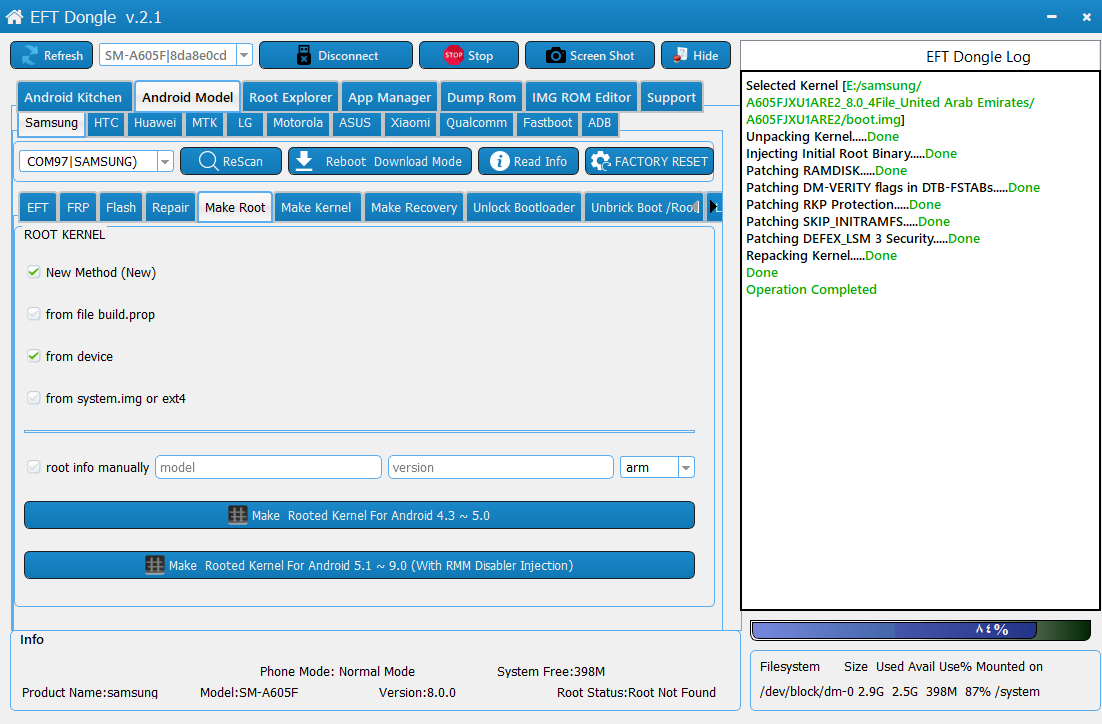Screen dimensions: 1102x724
Task: Toggle New Method (New) checkbox
Action: click(33, 272)
